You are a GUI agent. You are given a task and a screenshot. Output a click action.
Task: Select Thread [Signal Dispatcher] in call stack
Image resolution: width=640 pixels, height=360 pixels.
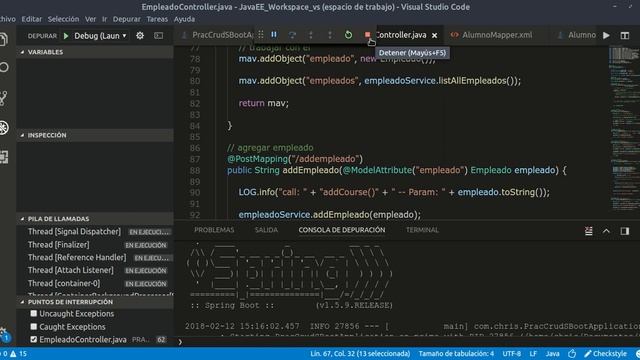click(95, 231)
